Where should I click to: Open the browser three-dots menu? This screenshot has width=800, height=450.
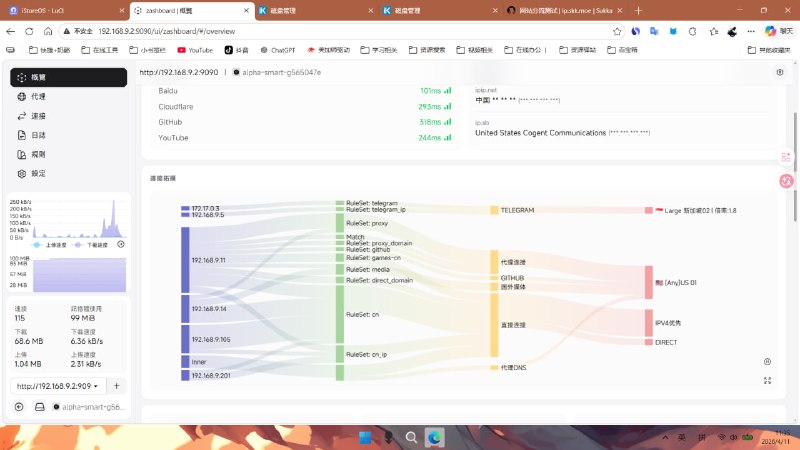point(751,32)
